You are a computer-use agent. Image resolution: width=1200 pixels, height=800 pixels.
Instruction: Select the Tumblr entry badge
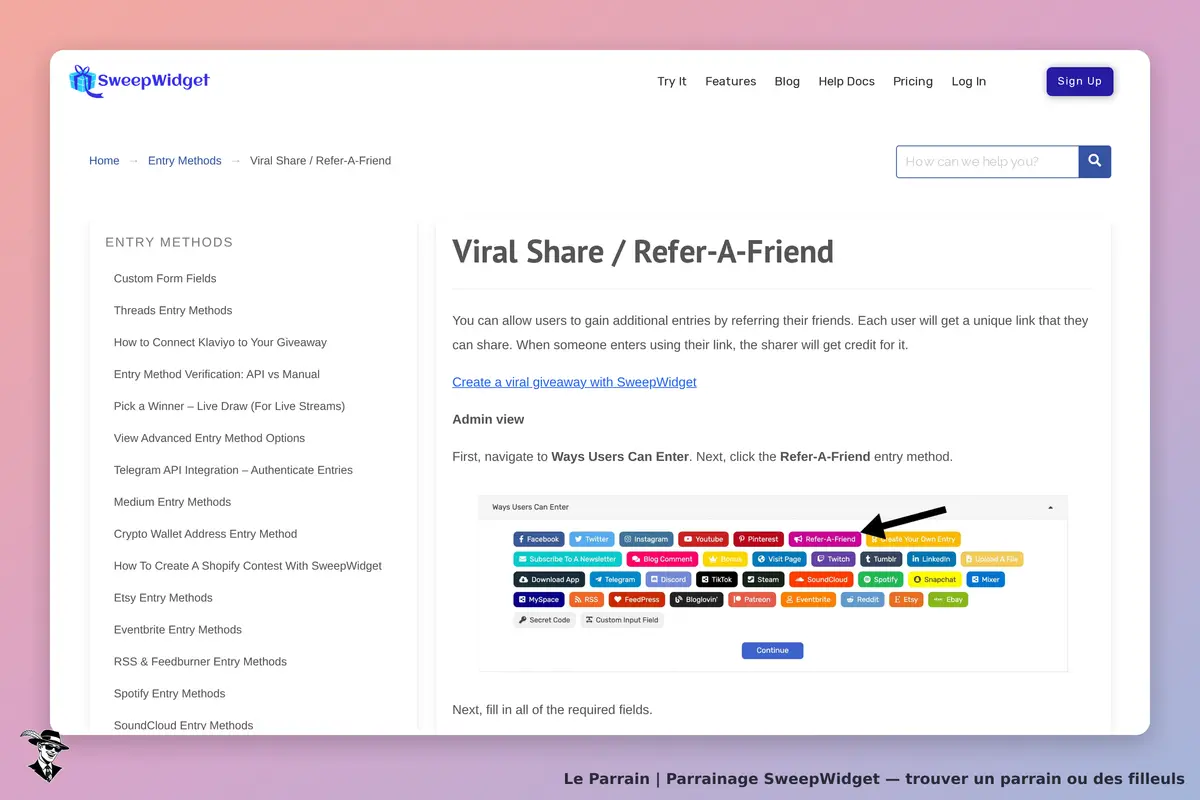coord(882,559)
